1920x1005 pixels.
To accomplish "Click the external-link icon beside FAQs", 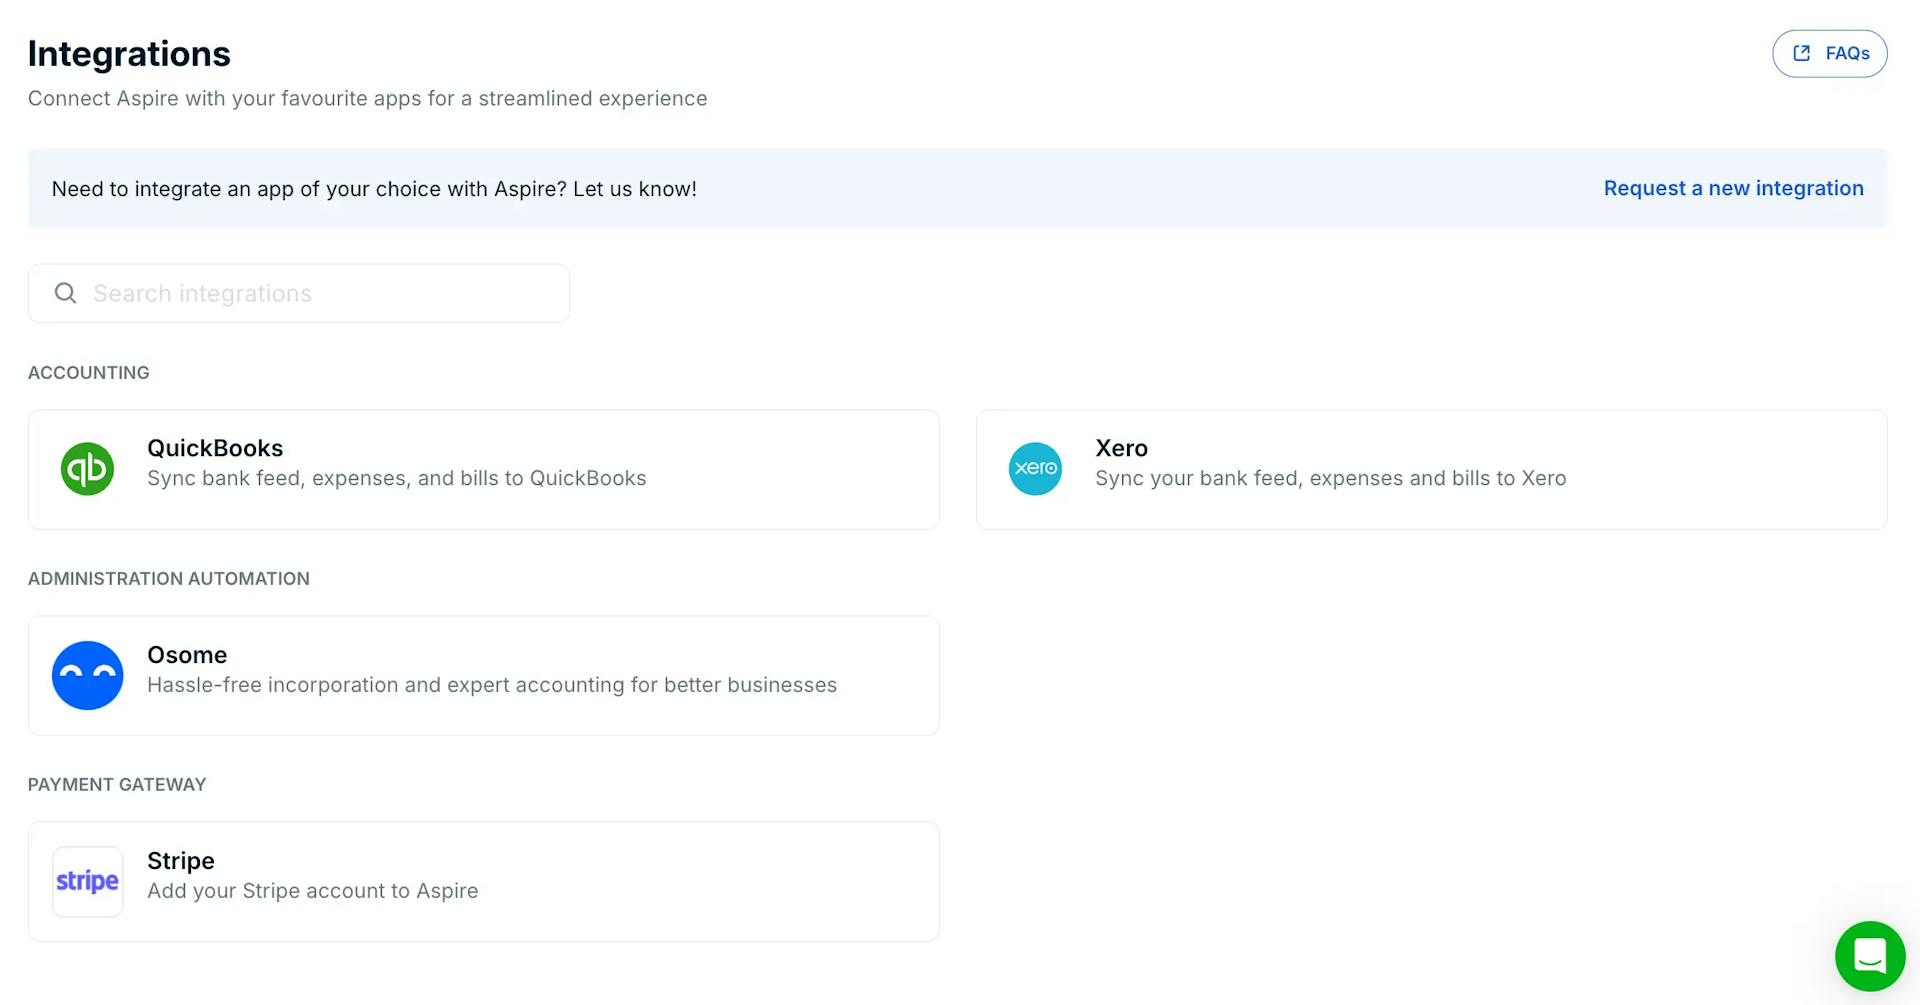I will pos(1802,54).
